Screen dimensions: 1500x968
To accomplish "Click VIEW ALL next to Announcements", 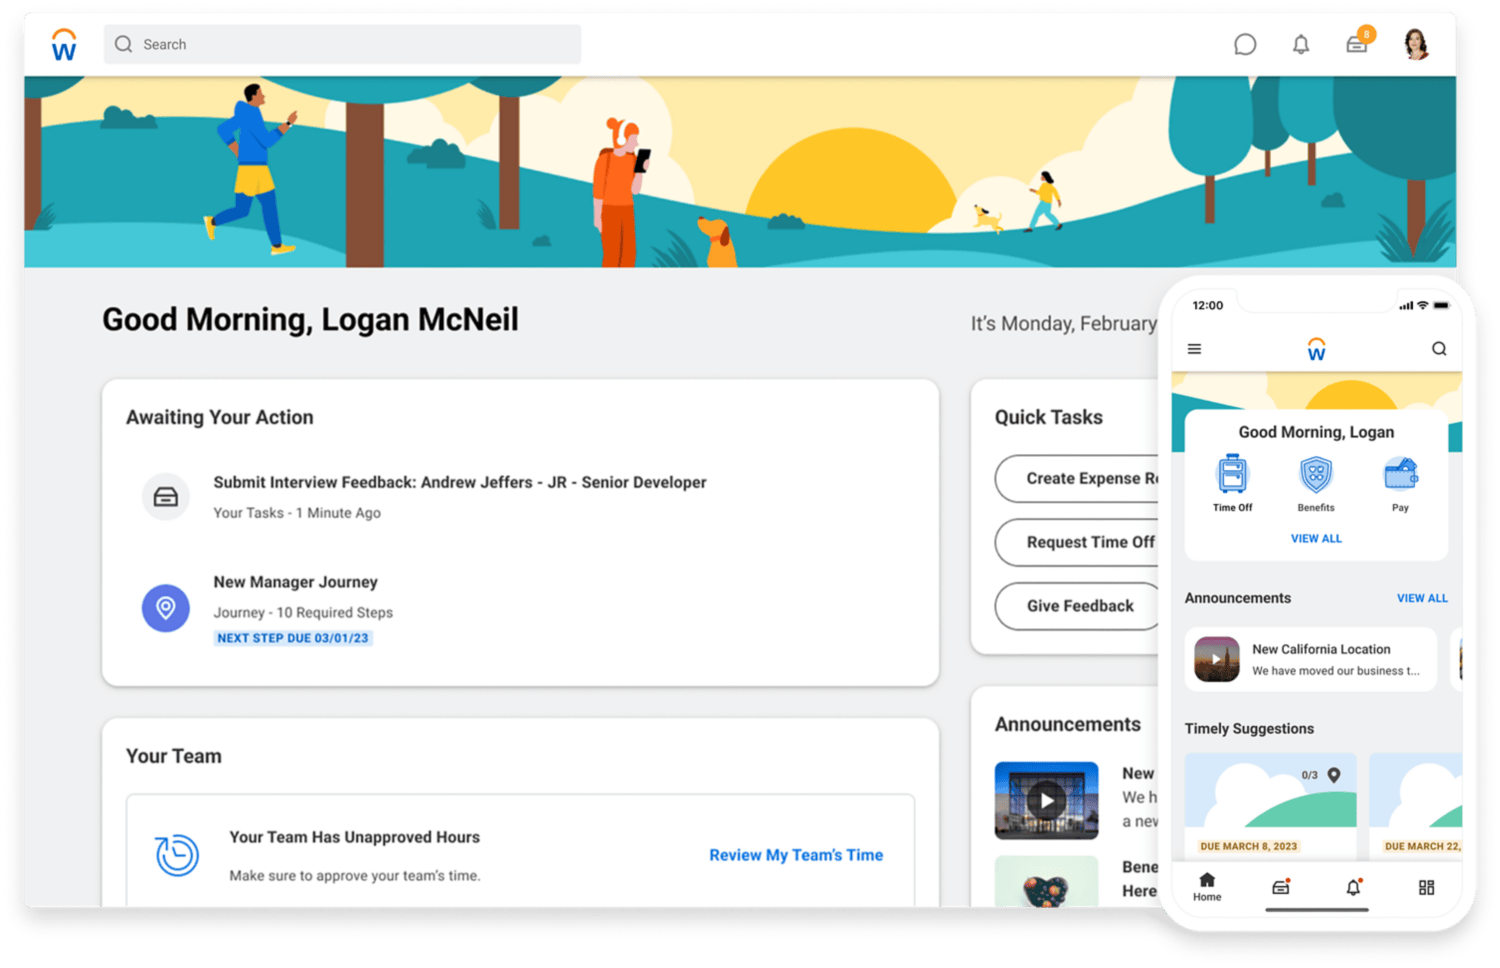I will tap(1422, 598).
